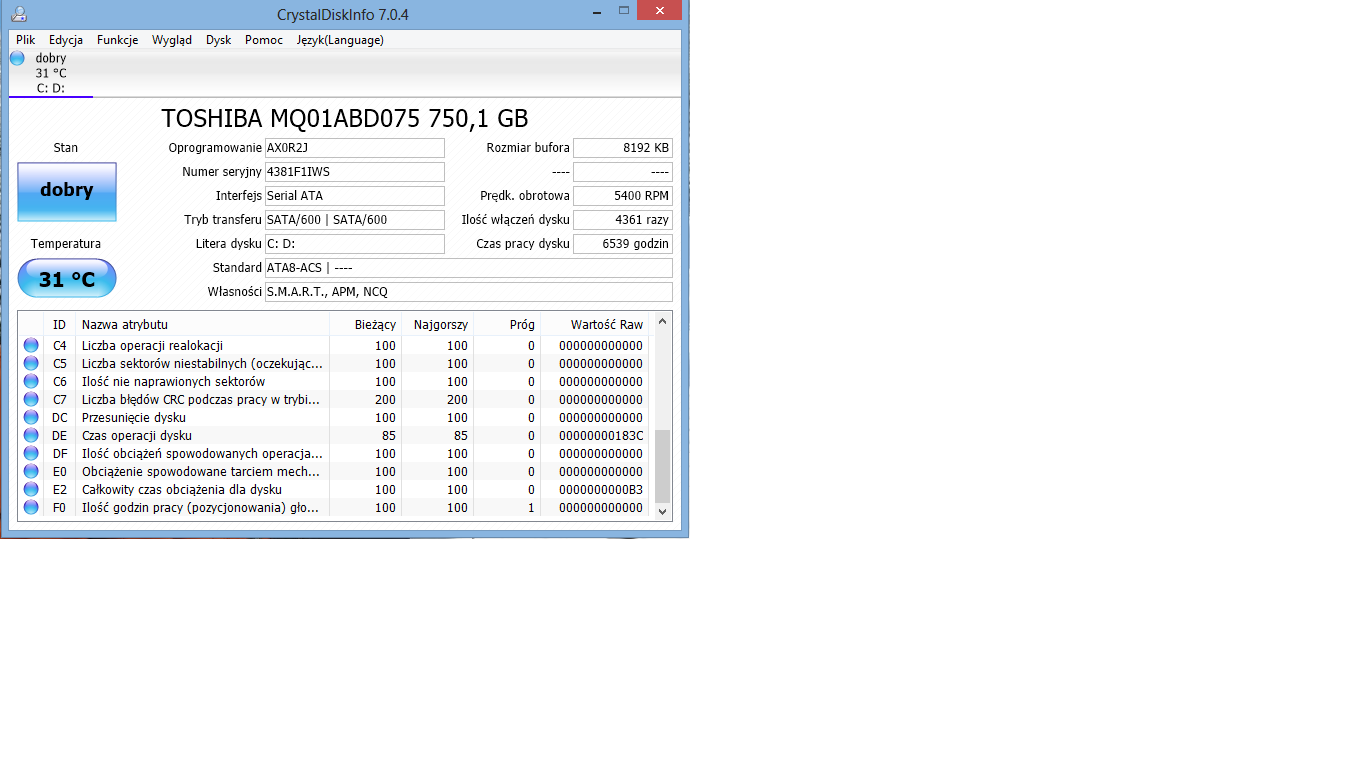Click the buffer size field 8192 KB
This screenshot has width=1366, height=768.
[623, 148]
